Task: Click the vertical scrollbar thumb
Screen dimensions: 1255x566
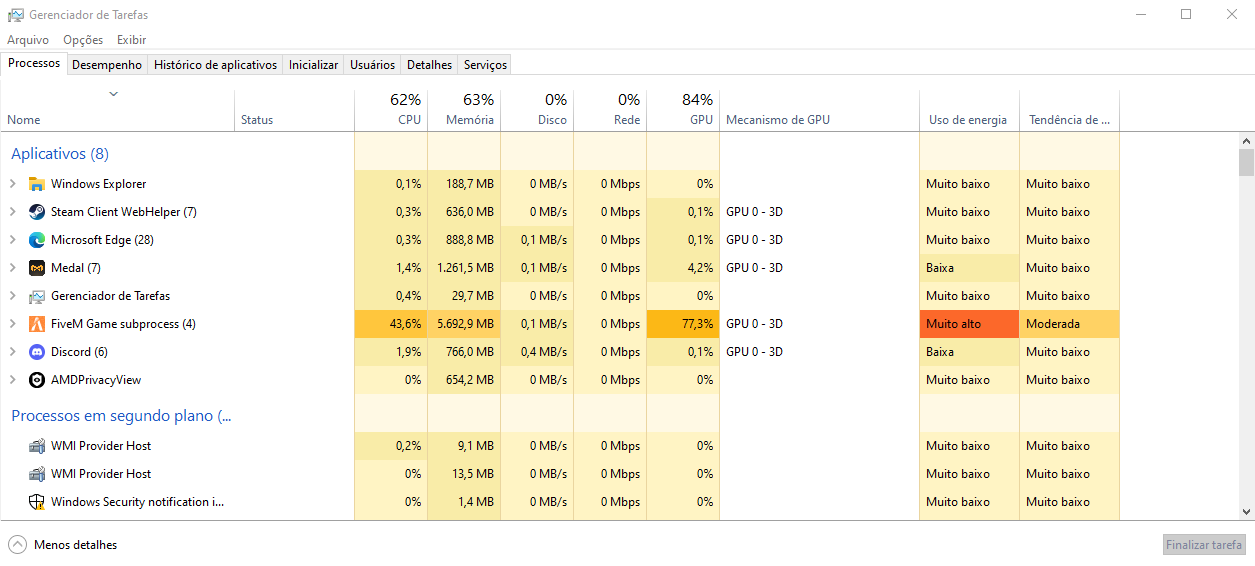Action: click(x=1246, y=162)
